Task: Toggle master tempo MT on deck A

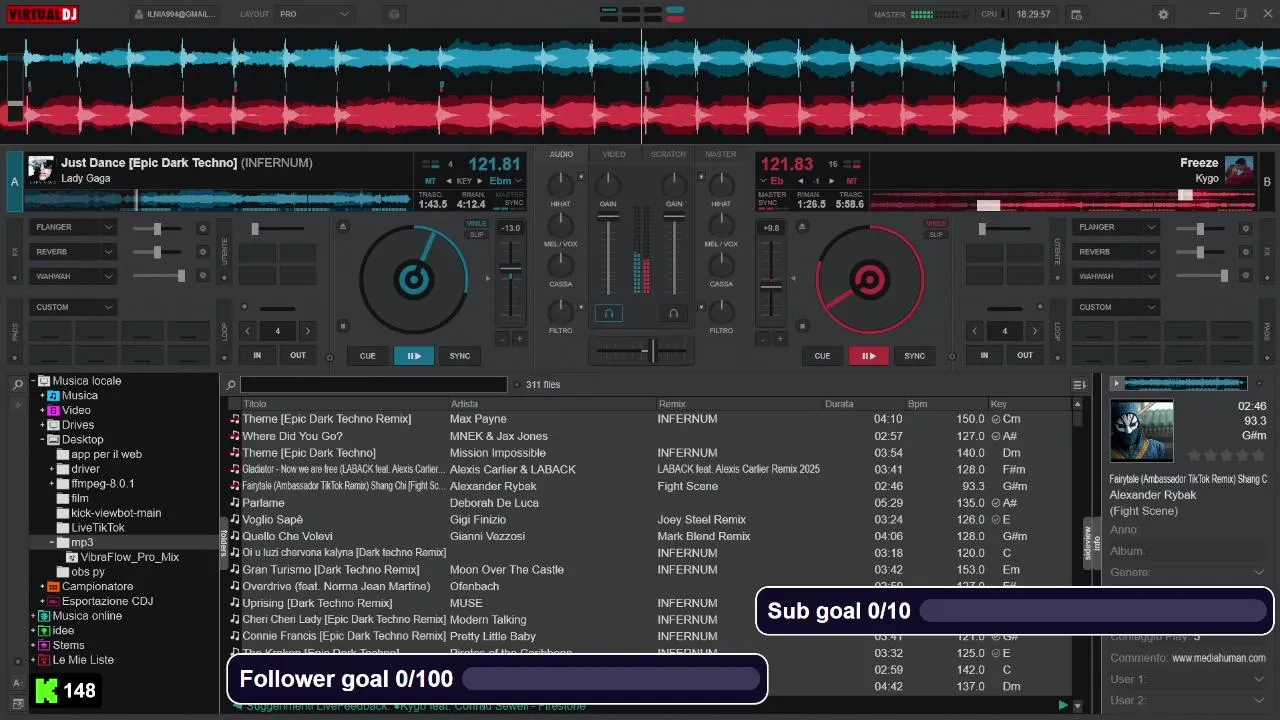Action: [430, 181]
